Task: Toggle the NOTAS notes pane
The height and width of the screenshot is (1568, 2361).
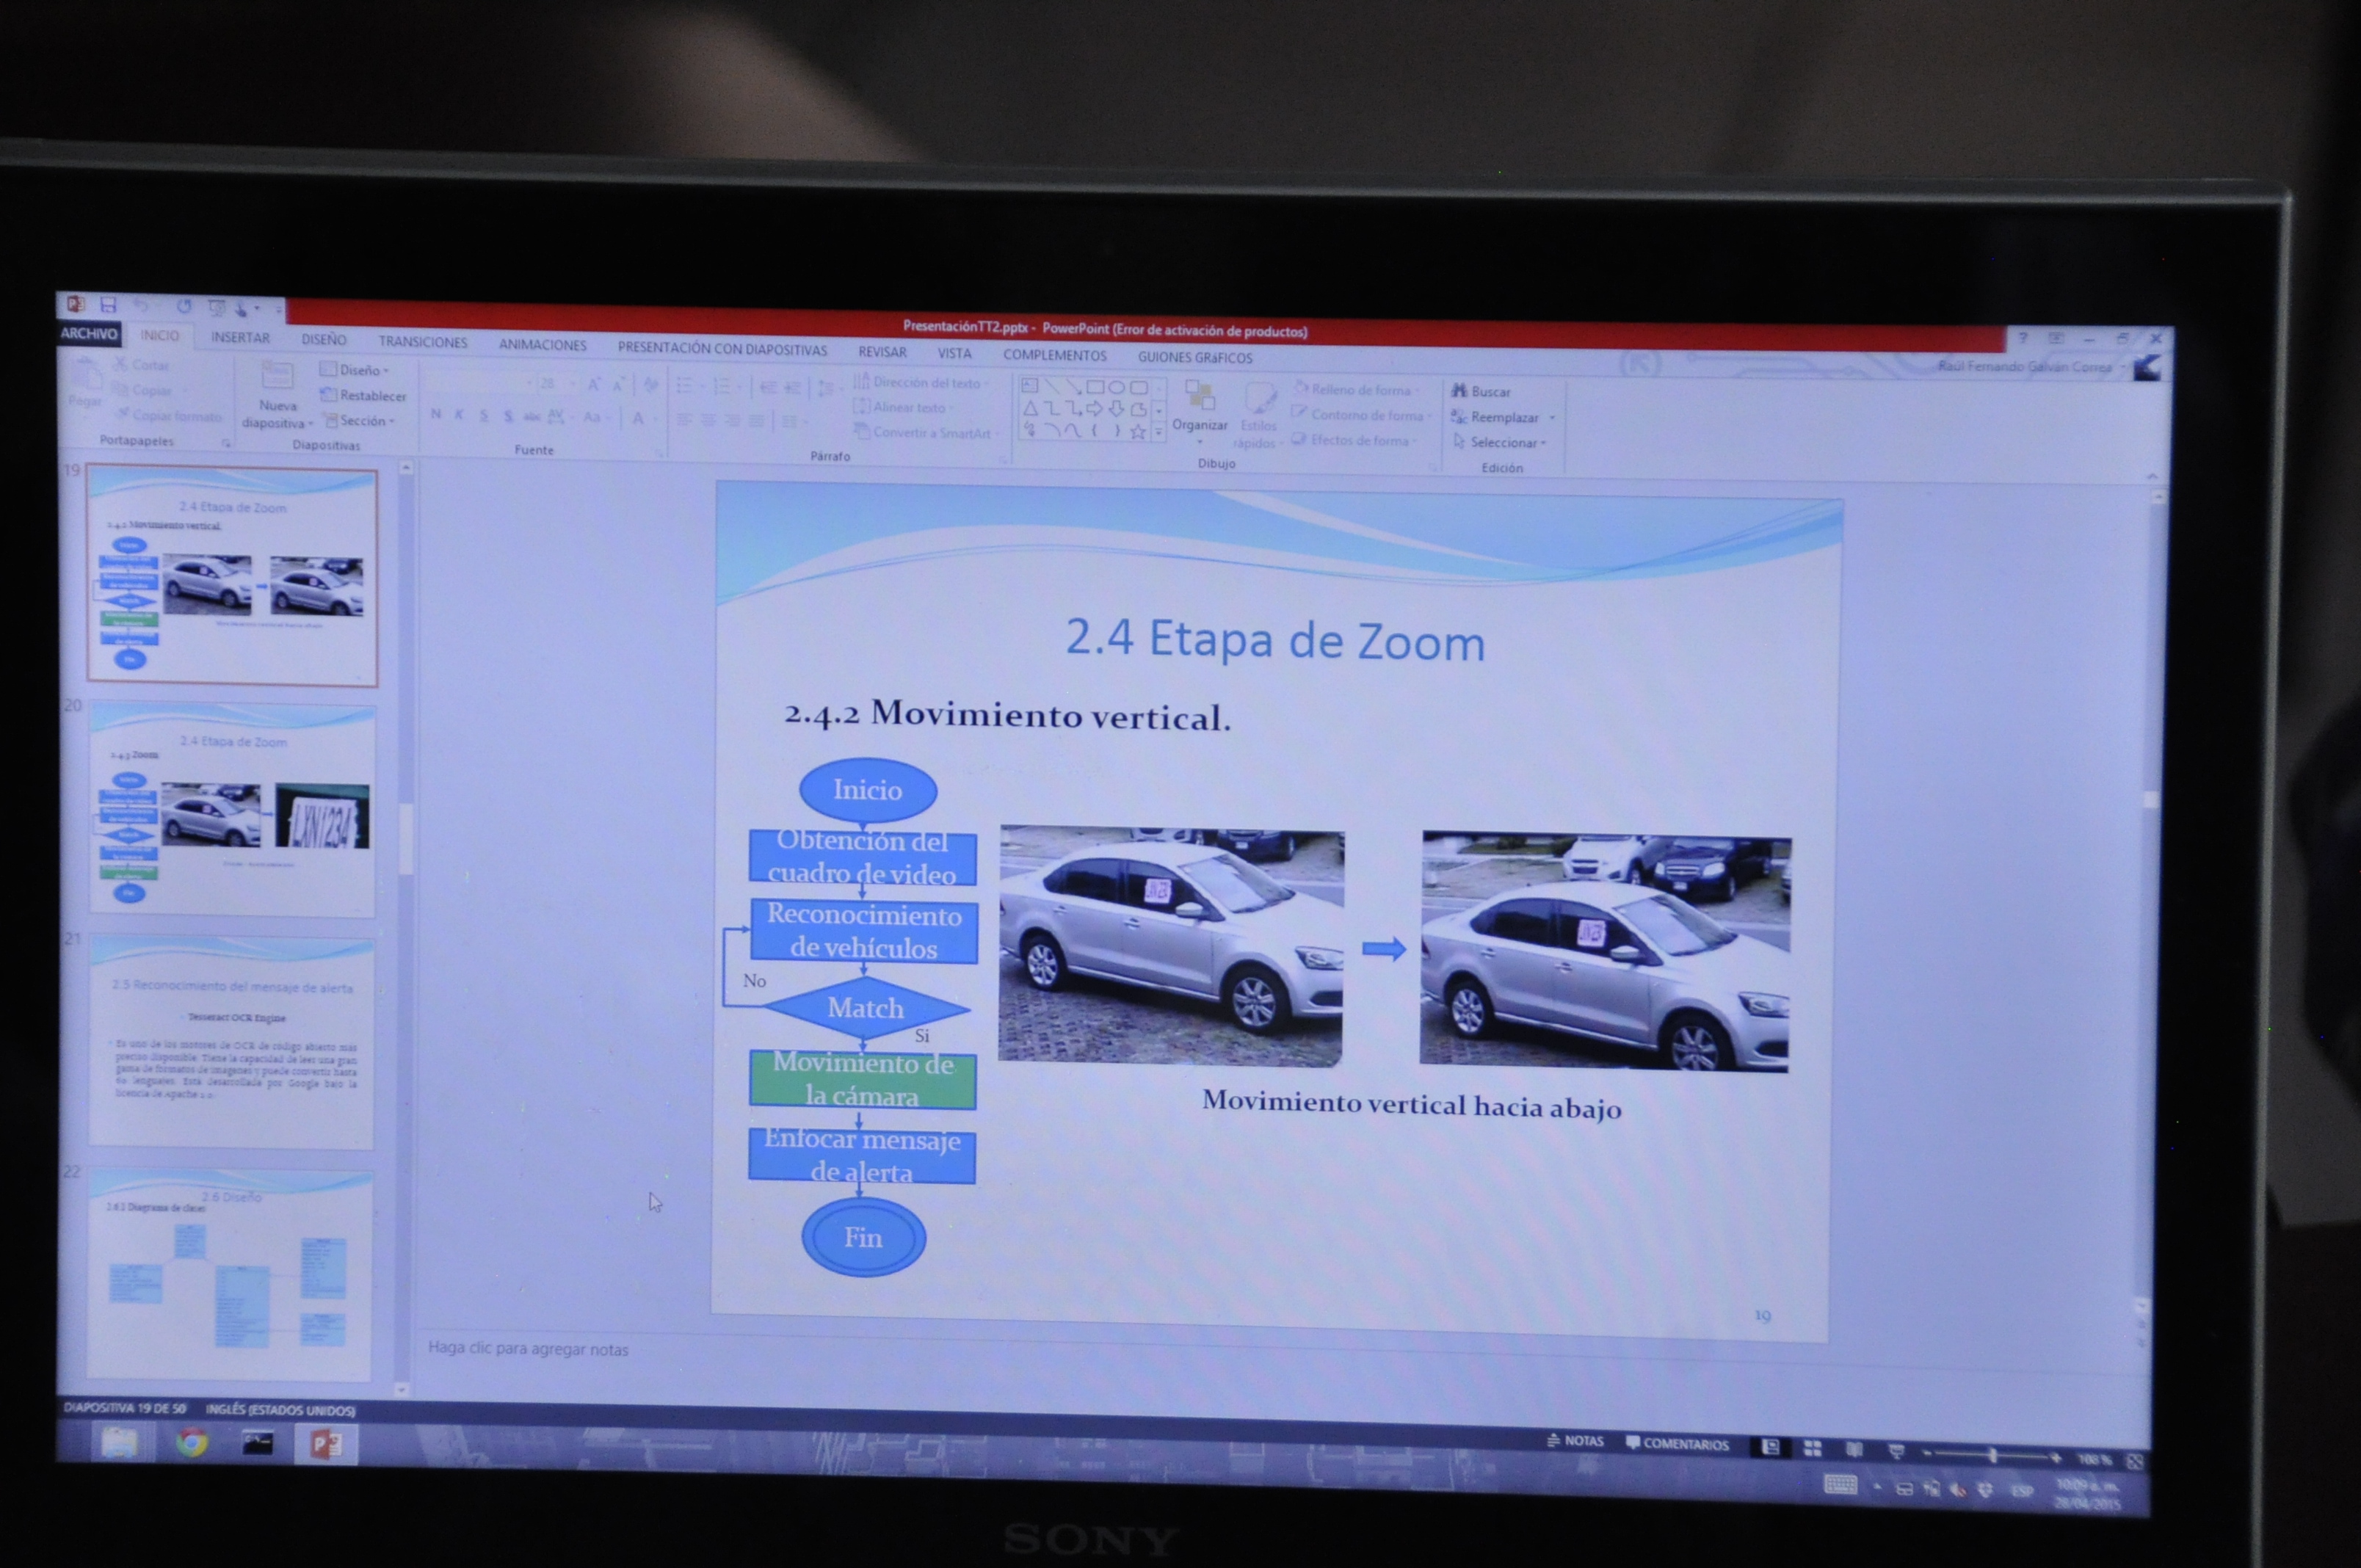Action: pyautogui.click(x=1575, y=1441)
